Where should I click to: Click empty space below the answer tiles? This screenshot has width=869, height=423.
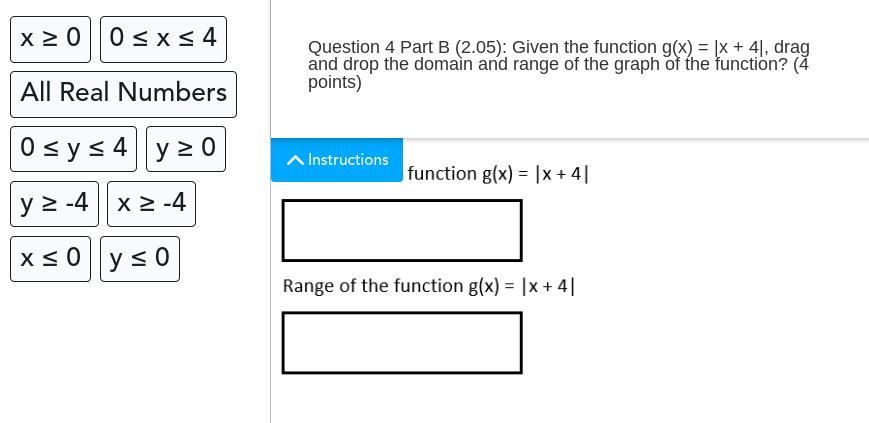tap(130, 350)
